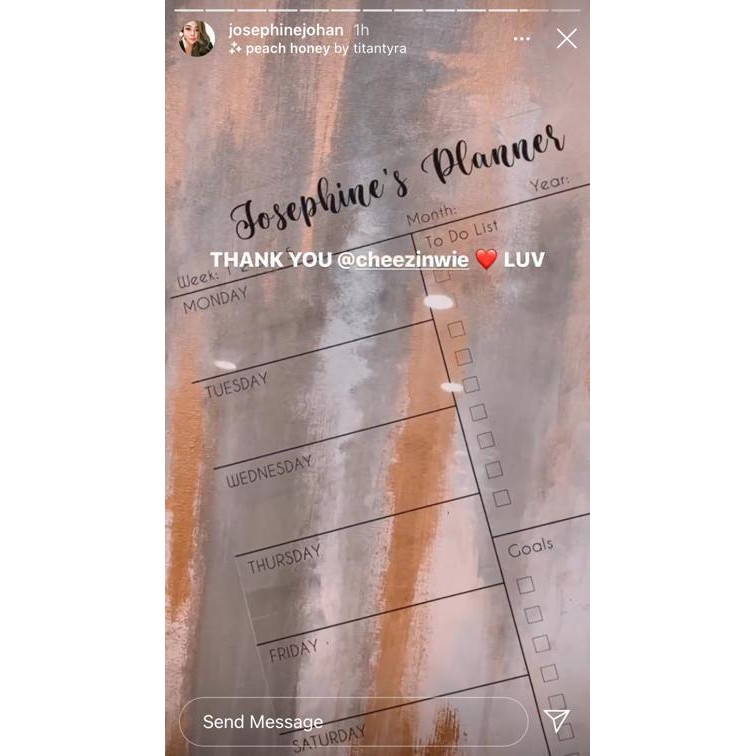This screenshot has width=756, height=756.
Task: Check the last To Do List checkbox above Goals
Action: (501, 498)
